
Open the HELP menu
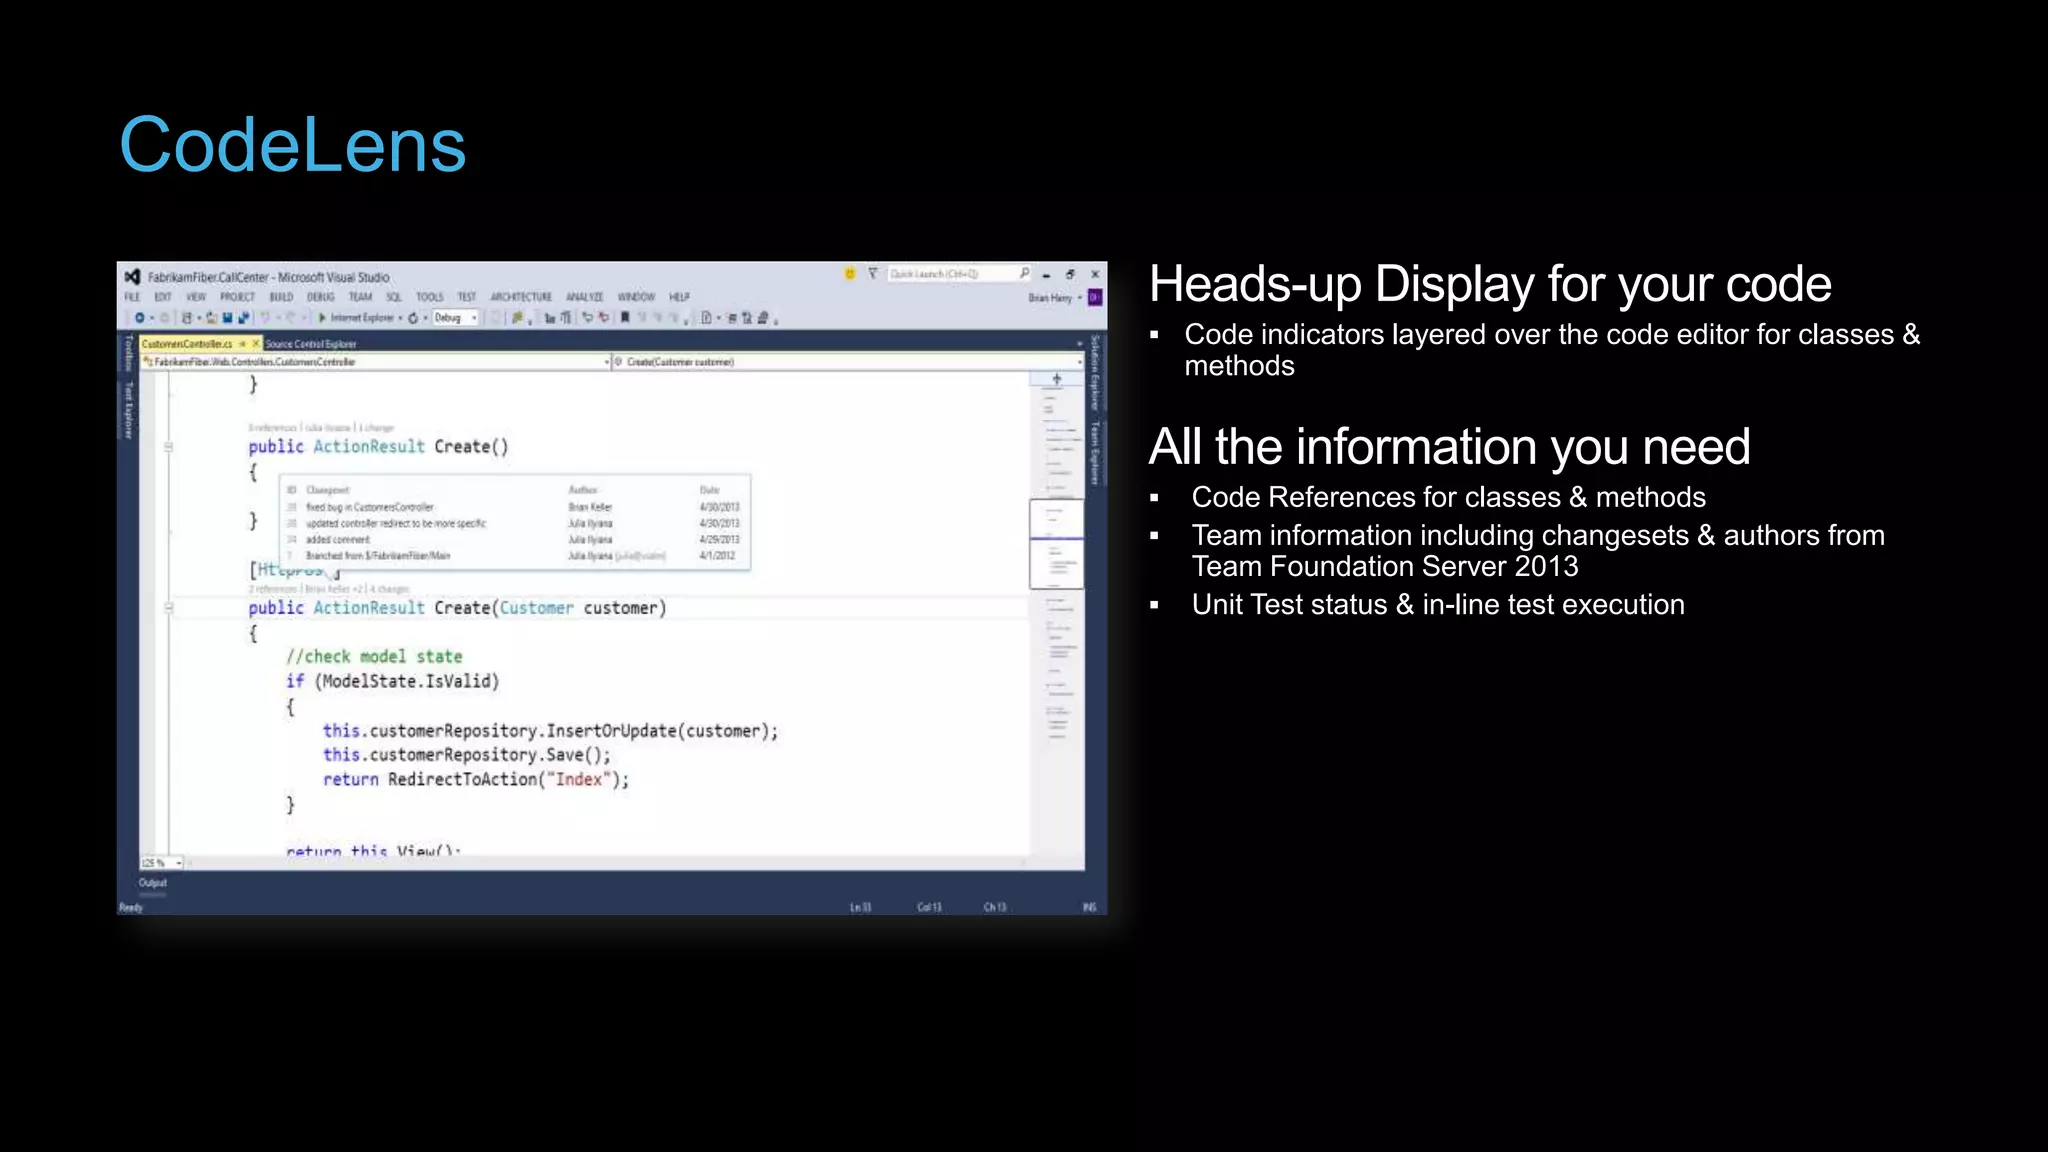pyautogui.click(x=680, y=297)
